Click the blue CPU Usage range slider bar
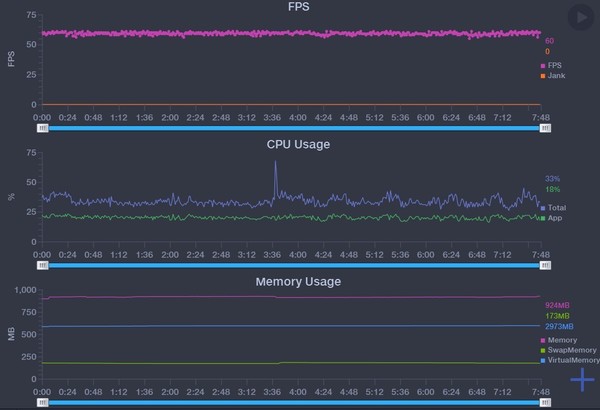This screenshot has width=600, height=410. click(x=294, y=265)
